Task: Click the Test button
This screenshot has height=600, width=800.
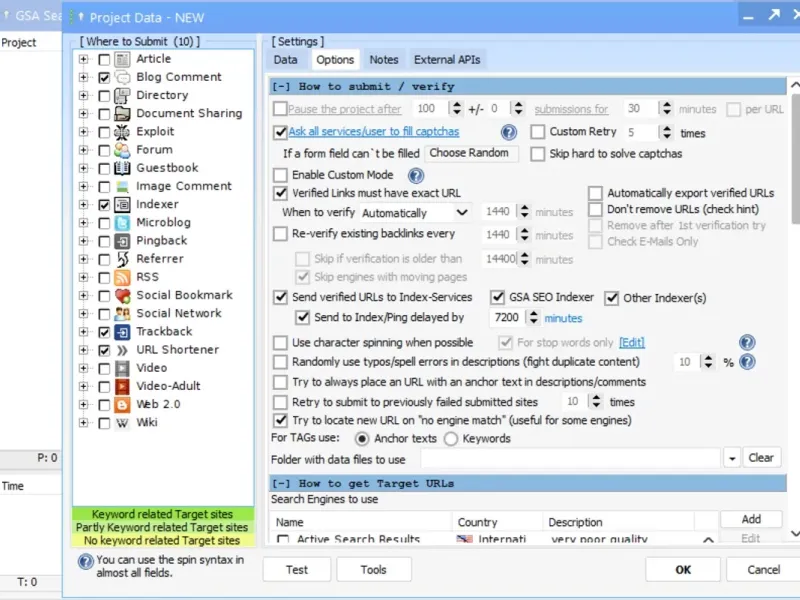Action: pyautogui.click(x=297, y=569)
